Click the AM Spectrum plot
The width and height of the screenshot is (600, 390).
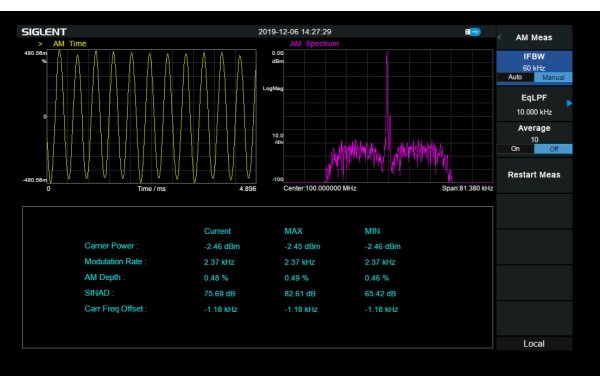click(388, 116)
